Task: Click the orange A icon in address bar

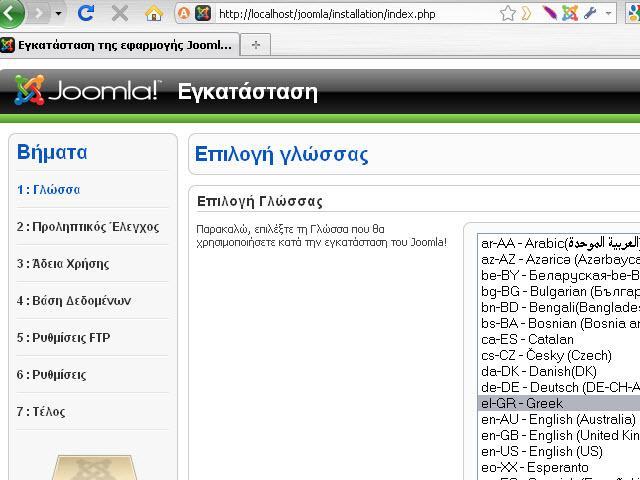Action: 184,14
